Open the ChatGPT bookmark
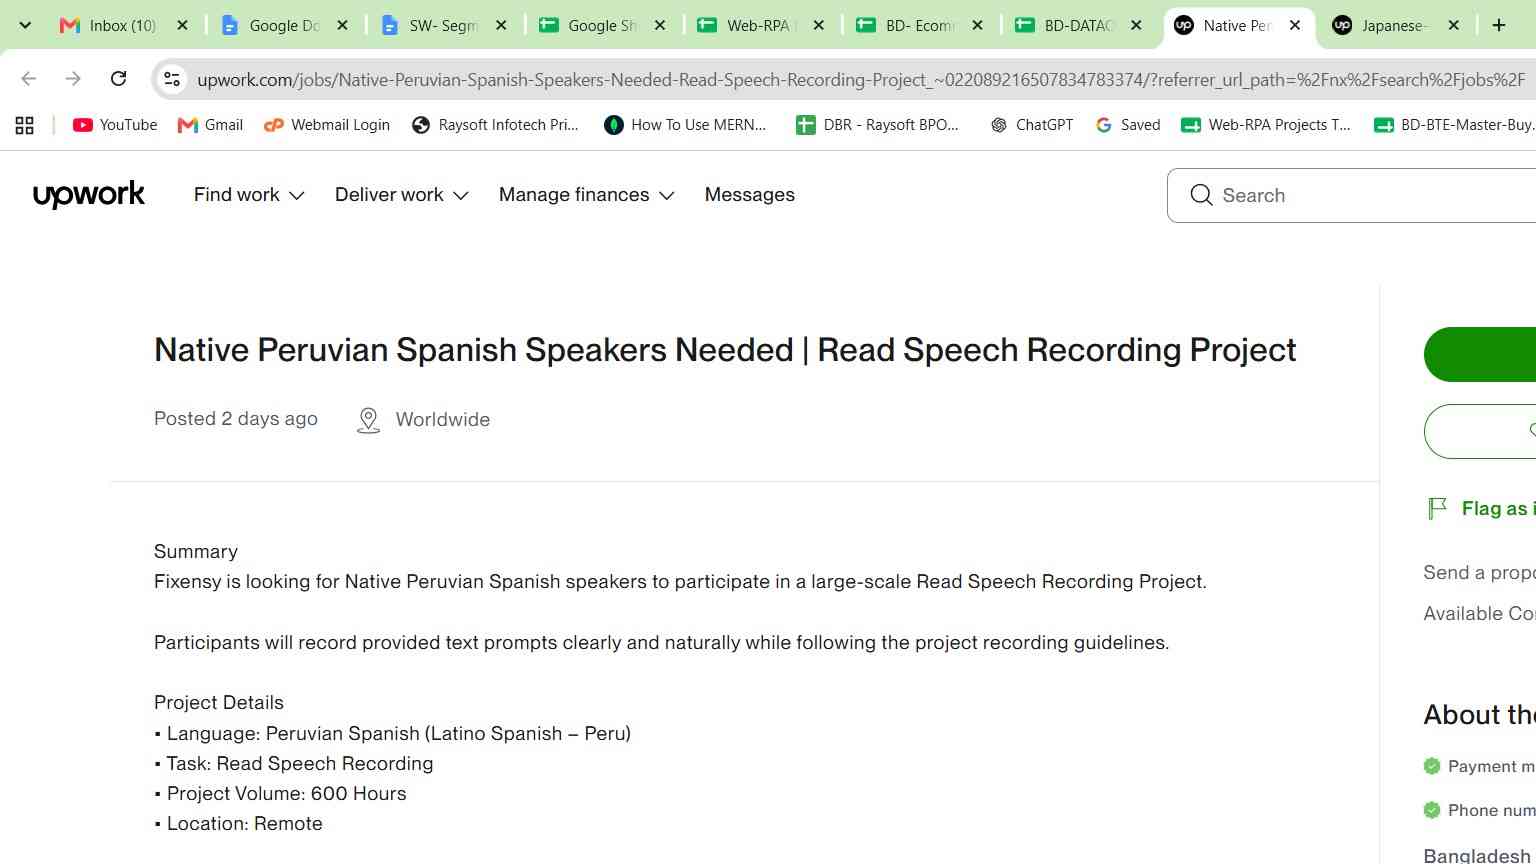 coord(1031,125)
